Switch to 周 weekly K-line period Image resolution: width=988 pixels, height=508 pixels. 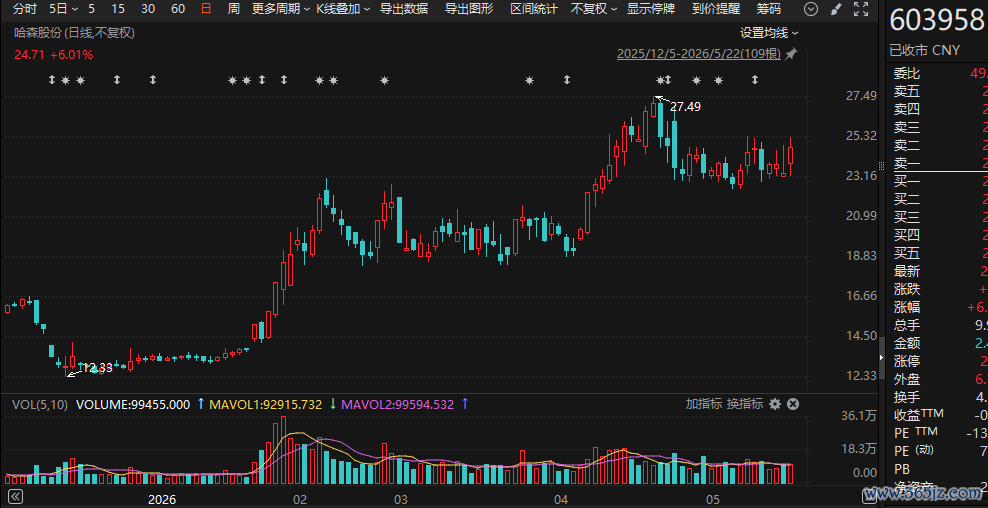[x=234, y=9]
